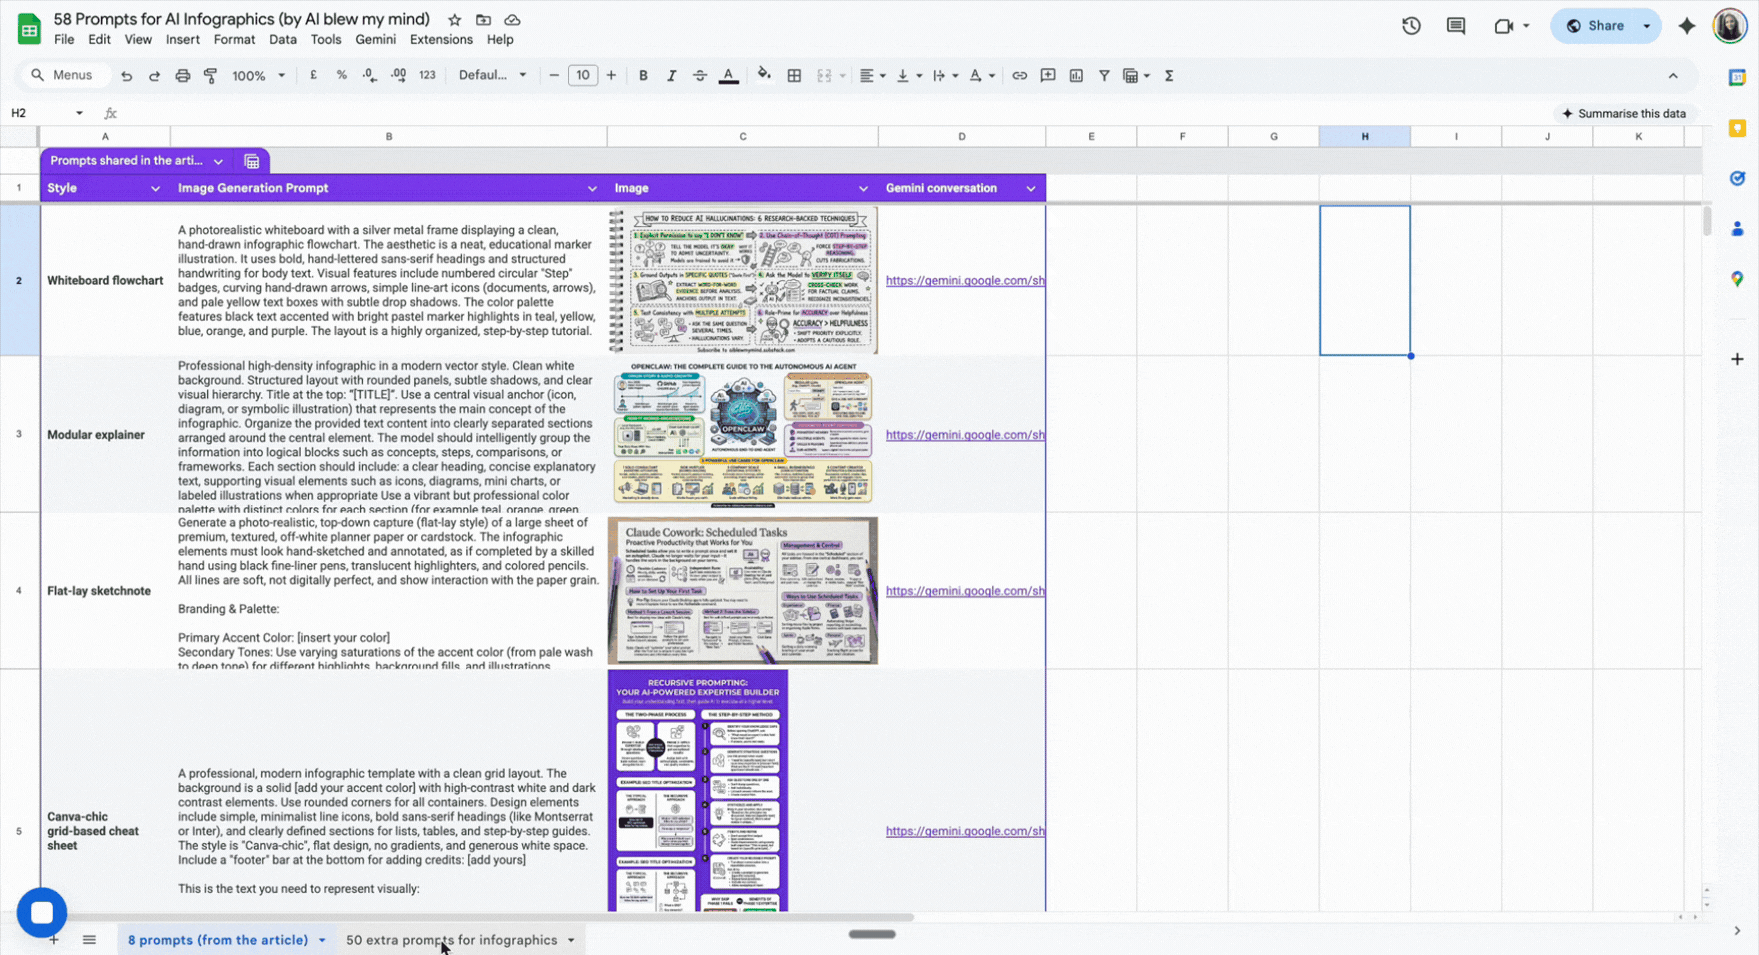Open the Format menu
Viewport: 1759px width, 955px height.
[234, 40]
